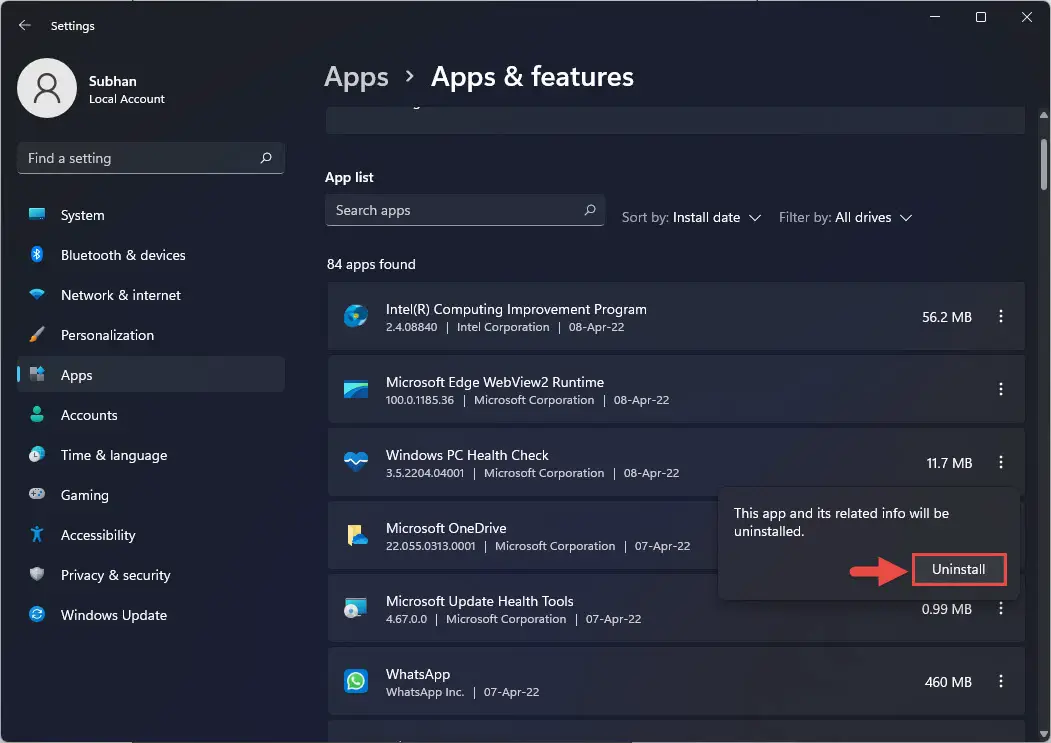
Task: Click the Windows PC Health Check heart icon
Action: coord(356,462)
